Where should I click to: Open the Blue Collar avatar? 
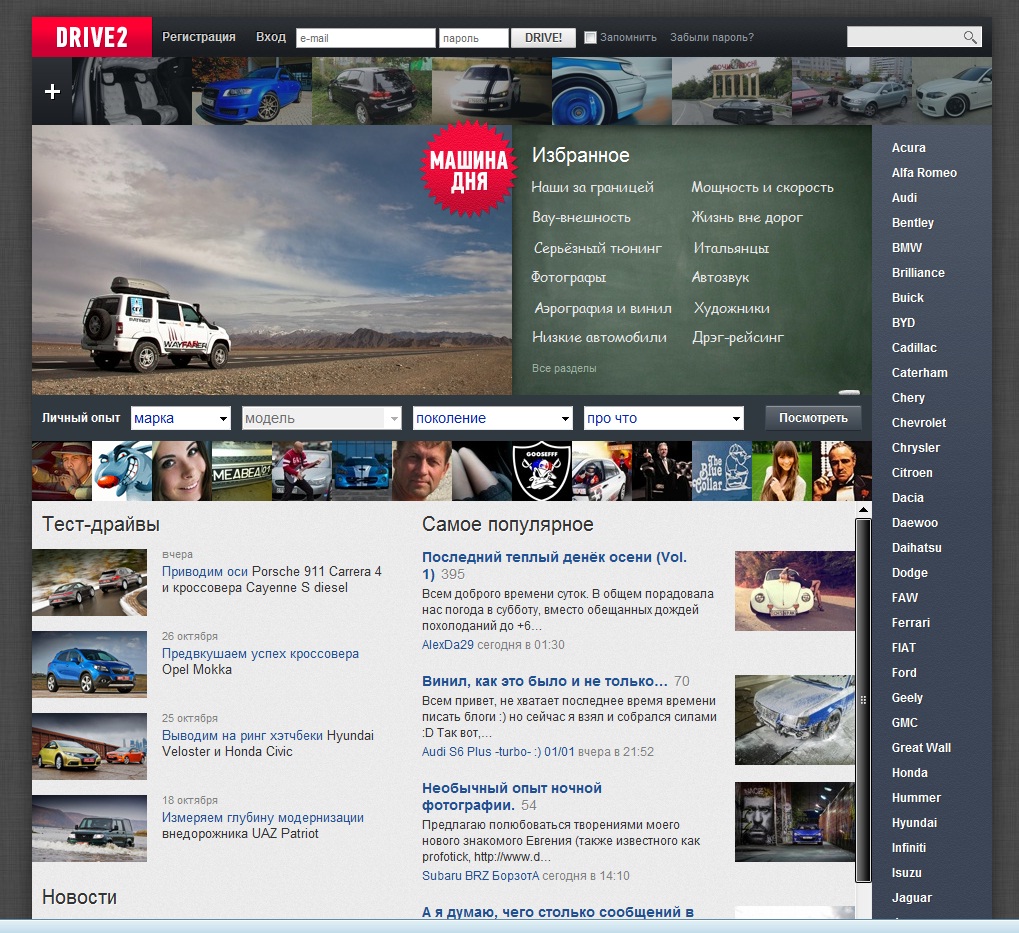click(721, 471)
